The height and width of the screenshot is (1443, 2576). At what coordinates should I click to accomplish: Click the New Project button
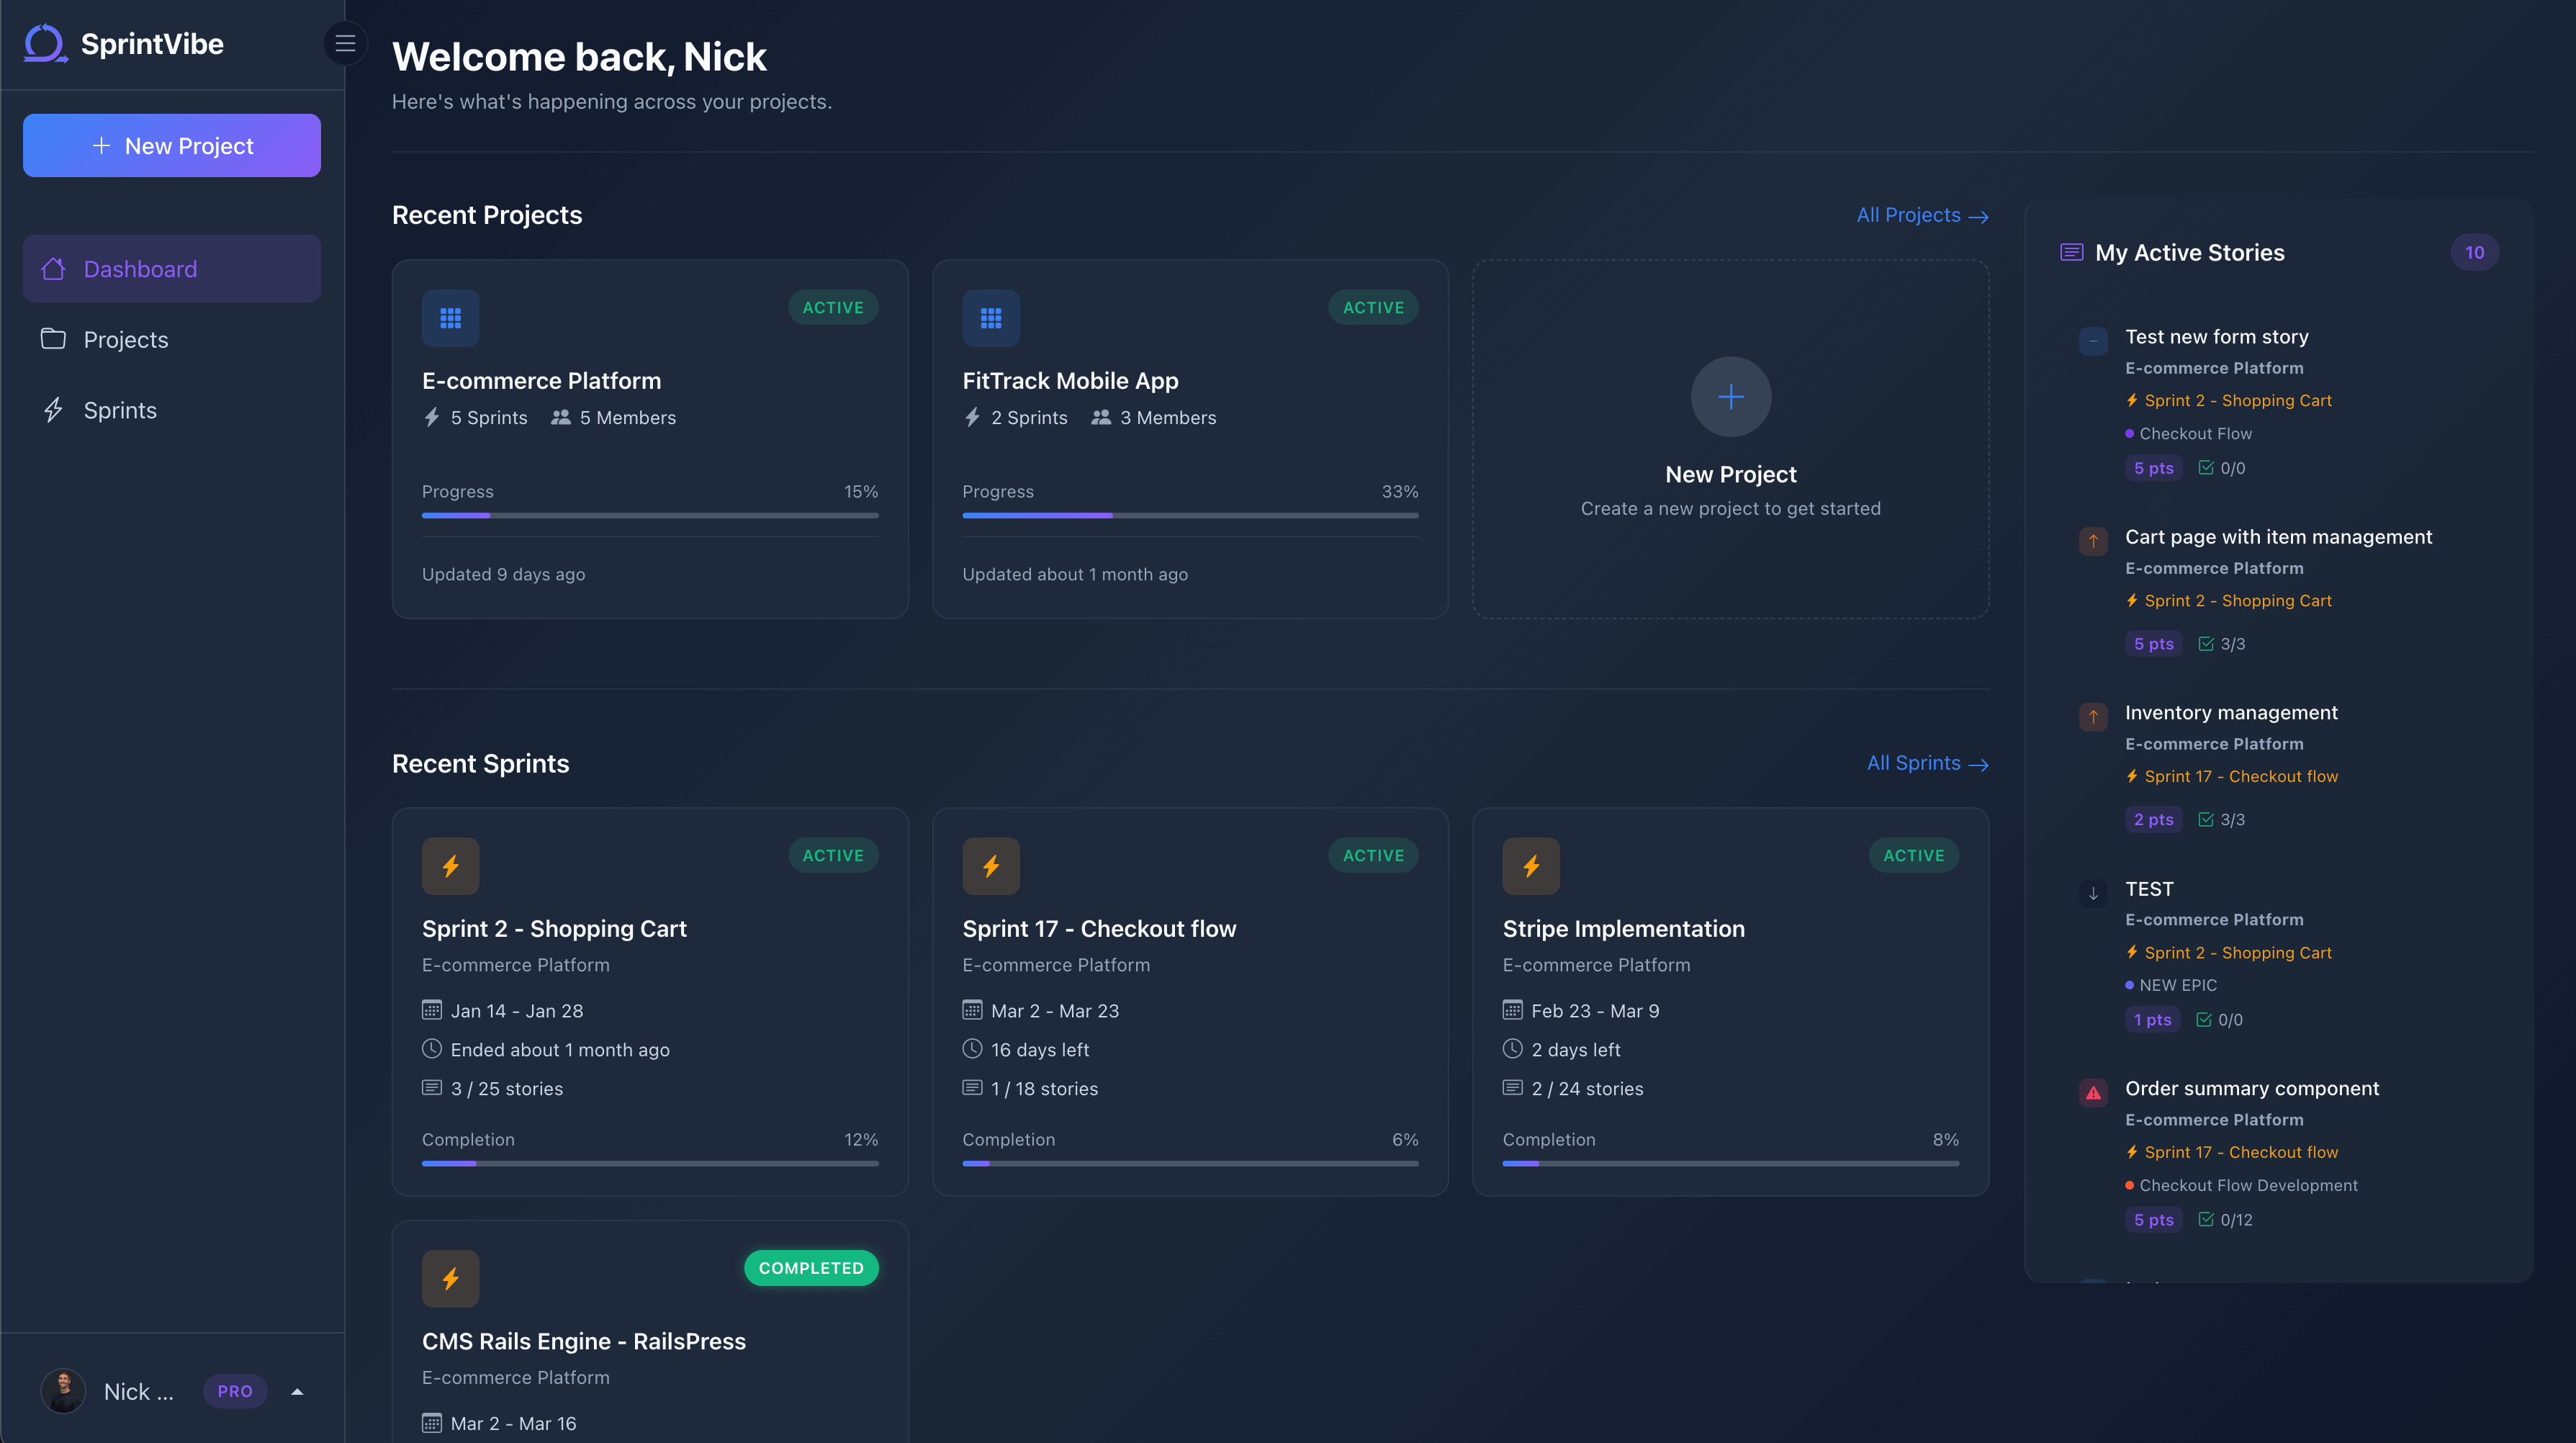pos(171,145)
